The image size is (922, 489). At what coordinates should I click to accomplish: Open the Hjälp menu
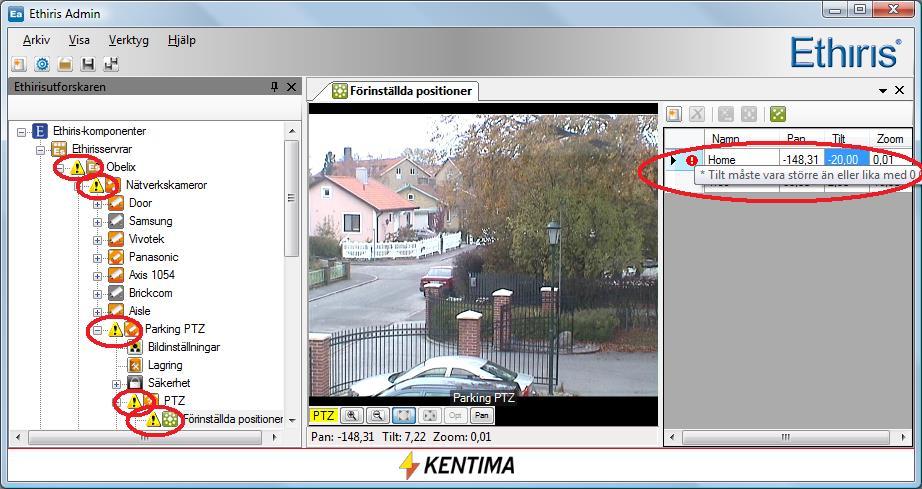point(182,41)
